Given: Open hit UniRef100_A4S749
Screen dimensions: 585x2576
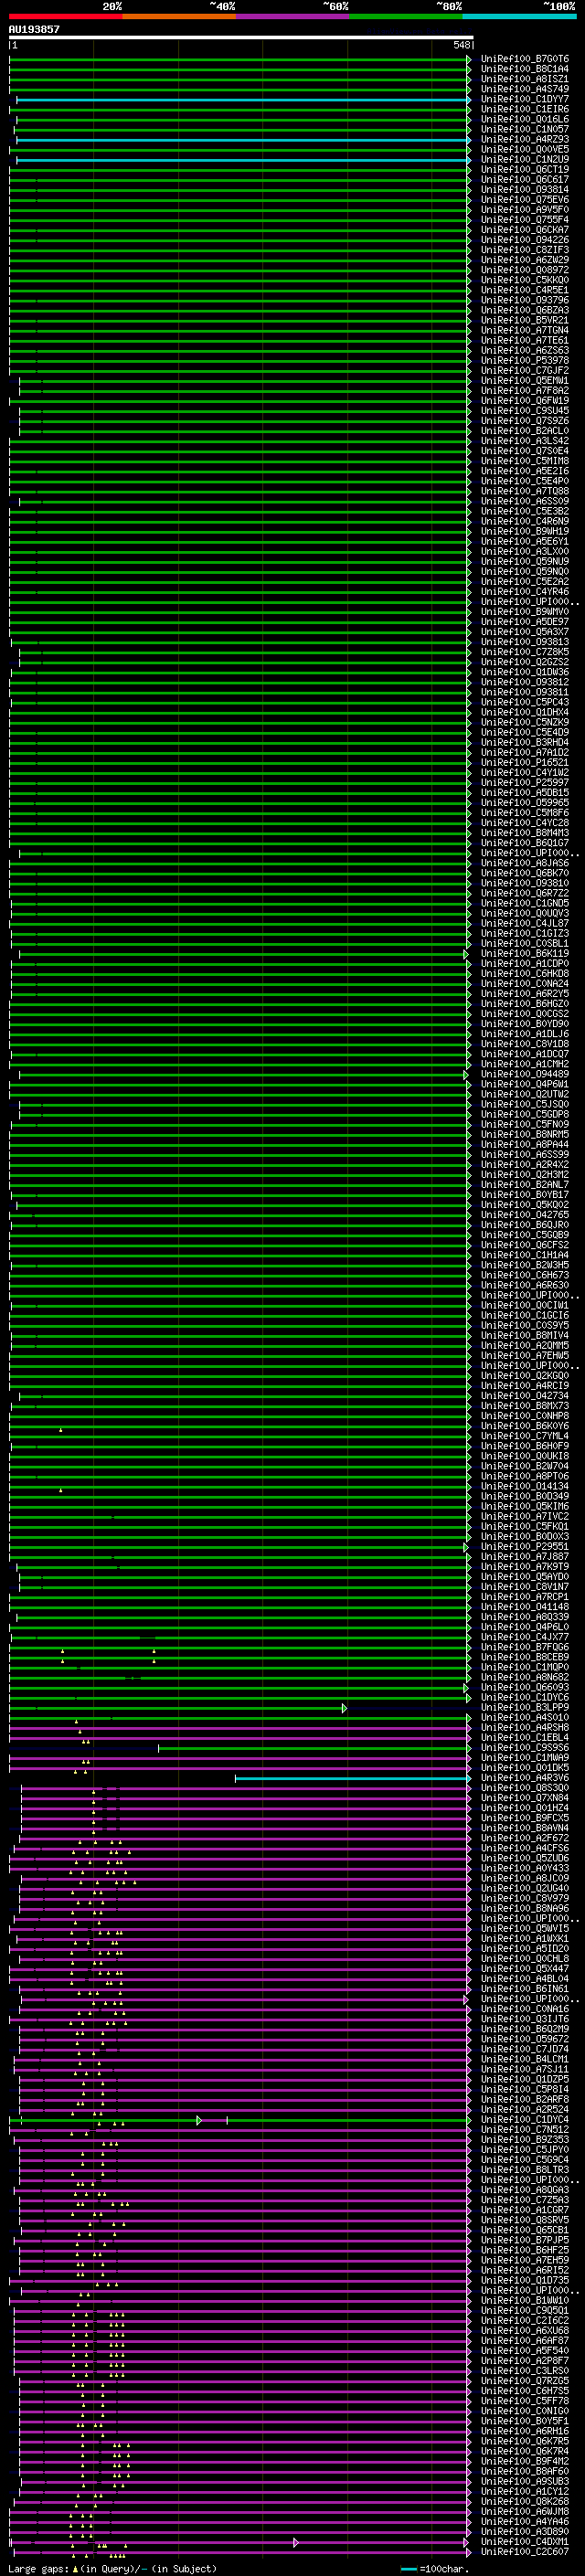Looking at the screenshot, I should (x=524, y=89).
